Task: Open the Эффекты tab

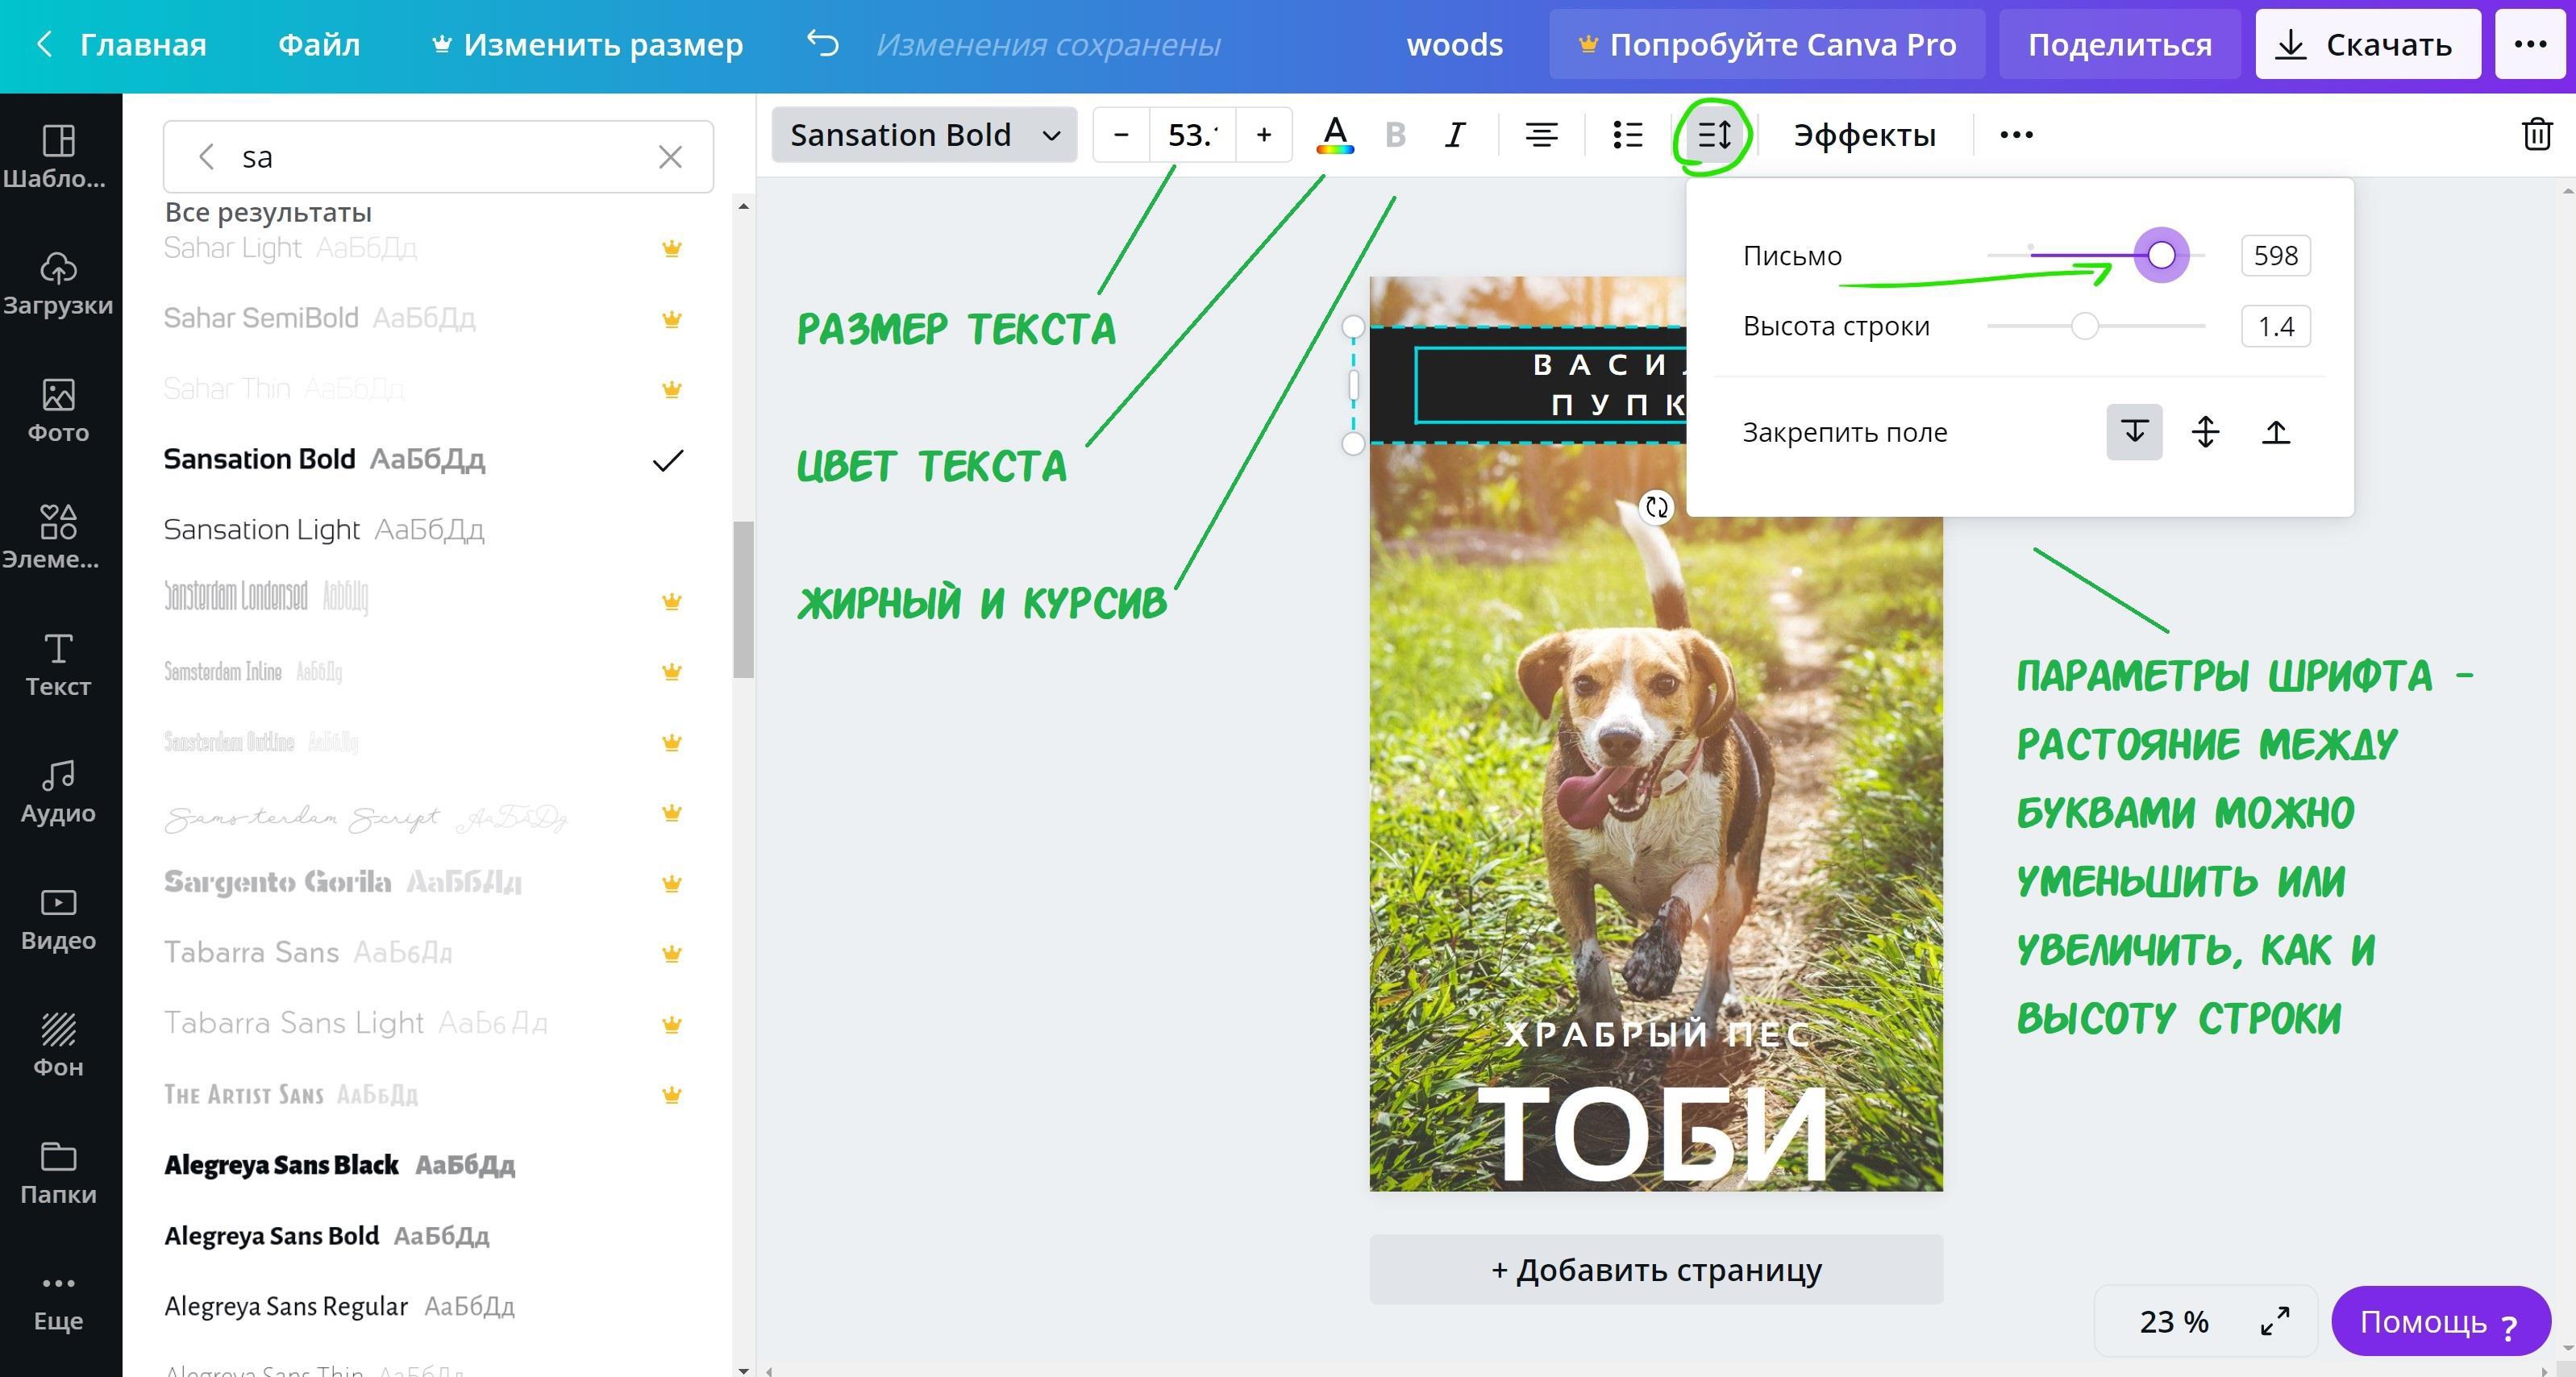Action: (x=1864, y=134)
